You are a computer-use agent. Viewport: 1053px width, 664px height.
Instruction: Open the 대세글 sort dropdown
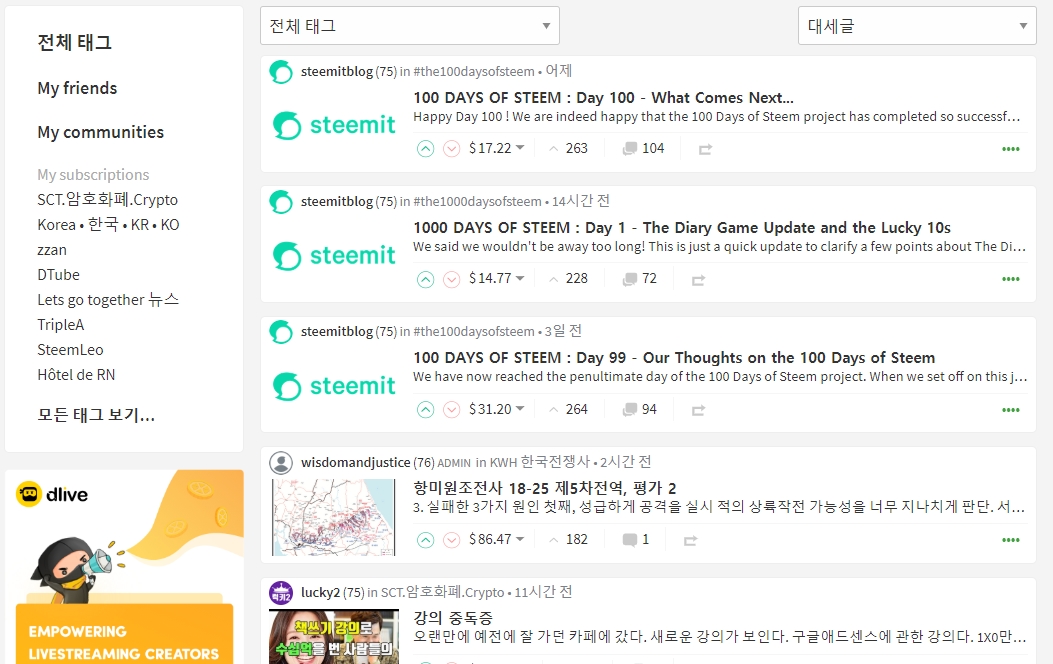[x=916, y=26]
